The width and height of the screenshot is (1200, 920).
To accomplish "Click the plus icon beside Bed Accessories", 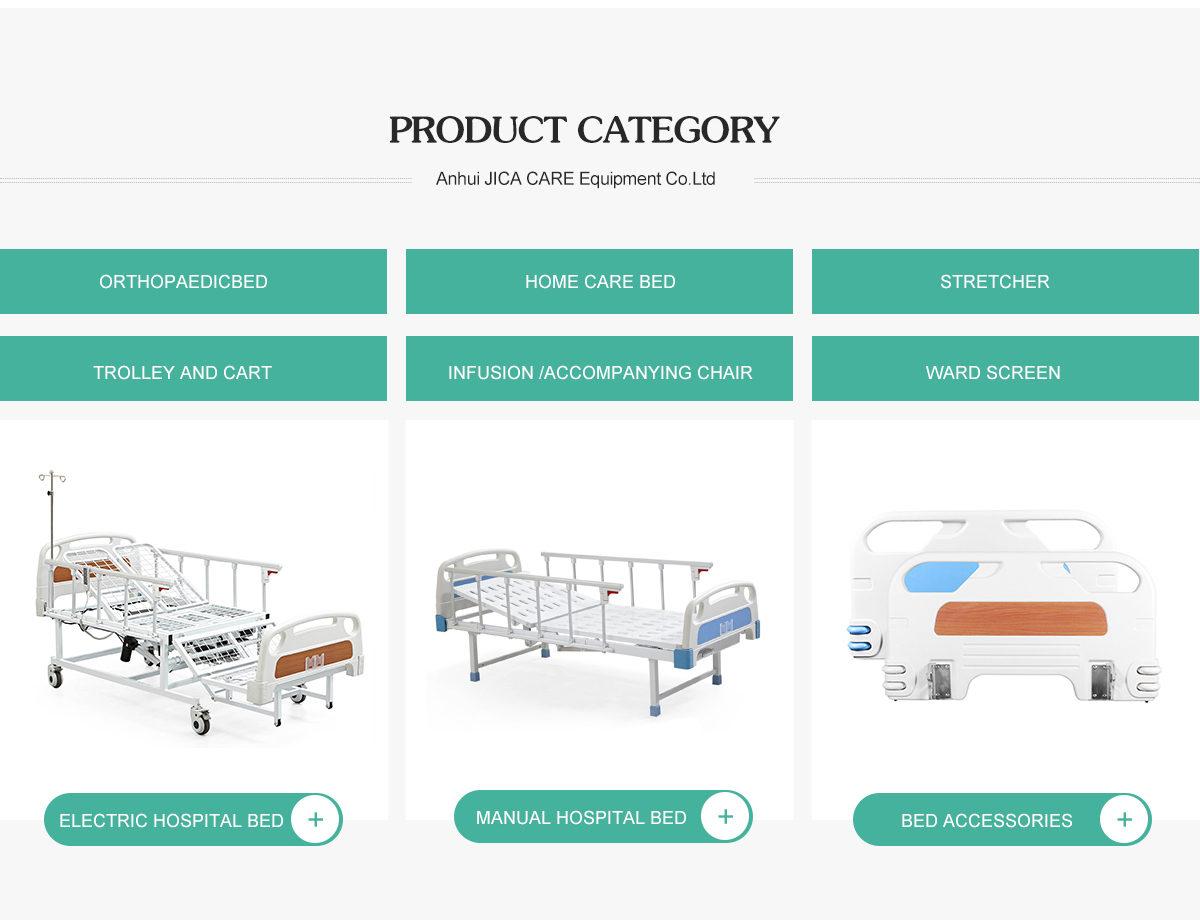I will pyautogui.click(x=1124, y=820).
